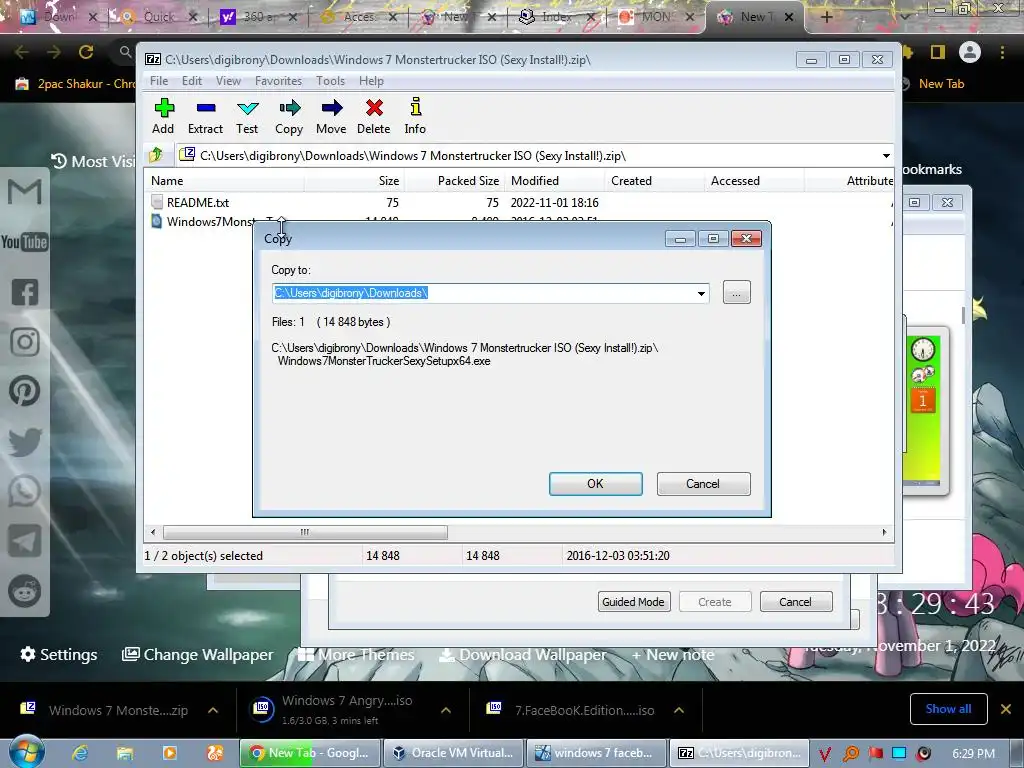Open Telegram from the sidebar
The width and height of the screenshot is (1024, 768).
point(25,541)
